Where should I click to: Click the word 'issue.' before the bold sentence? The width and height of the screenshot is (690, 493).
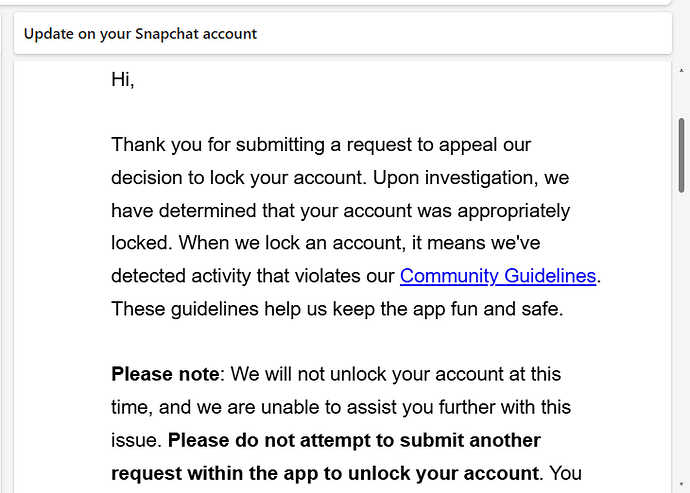tap(137, 440)
